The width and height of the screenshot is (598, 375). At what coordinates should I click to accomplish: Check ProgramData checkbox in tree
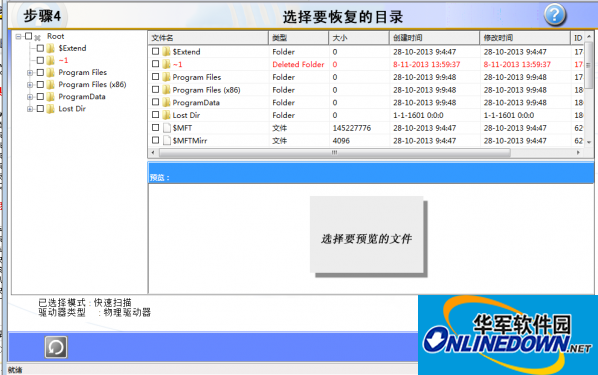click(x=40, y=97)
